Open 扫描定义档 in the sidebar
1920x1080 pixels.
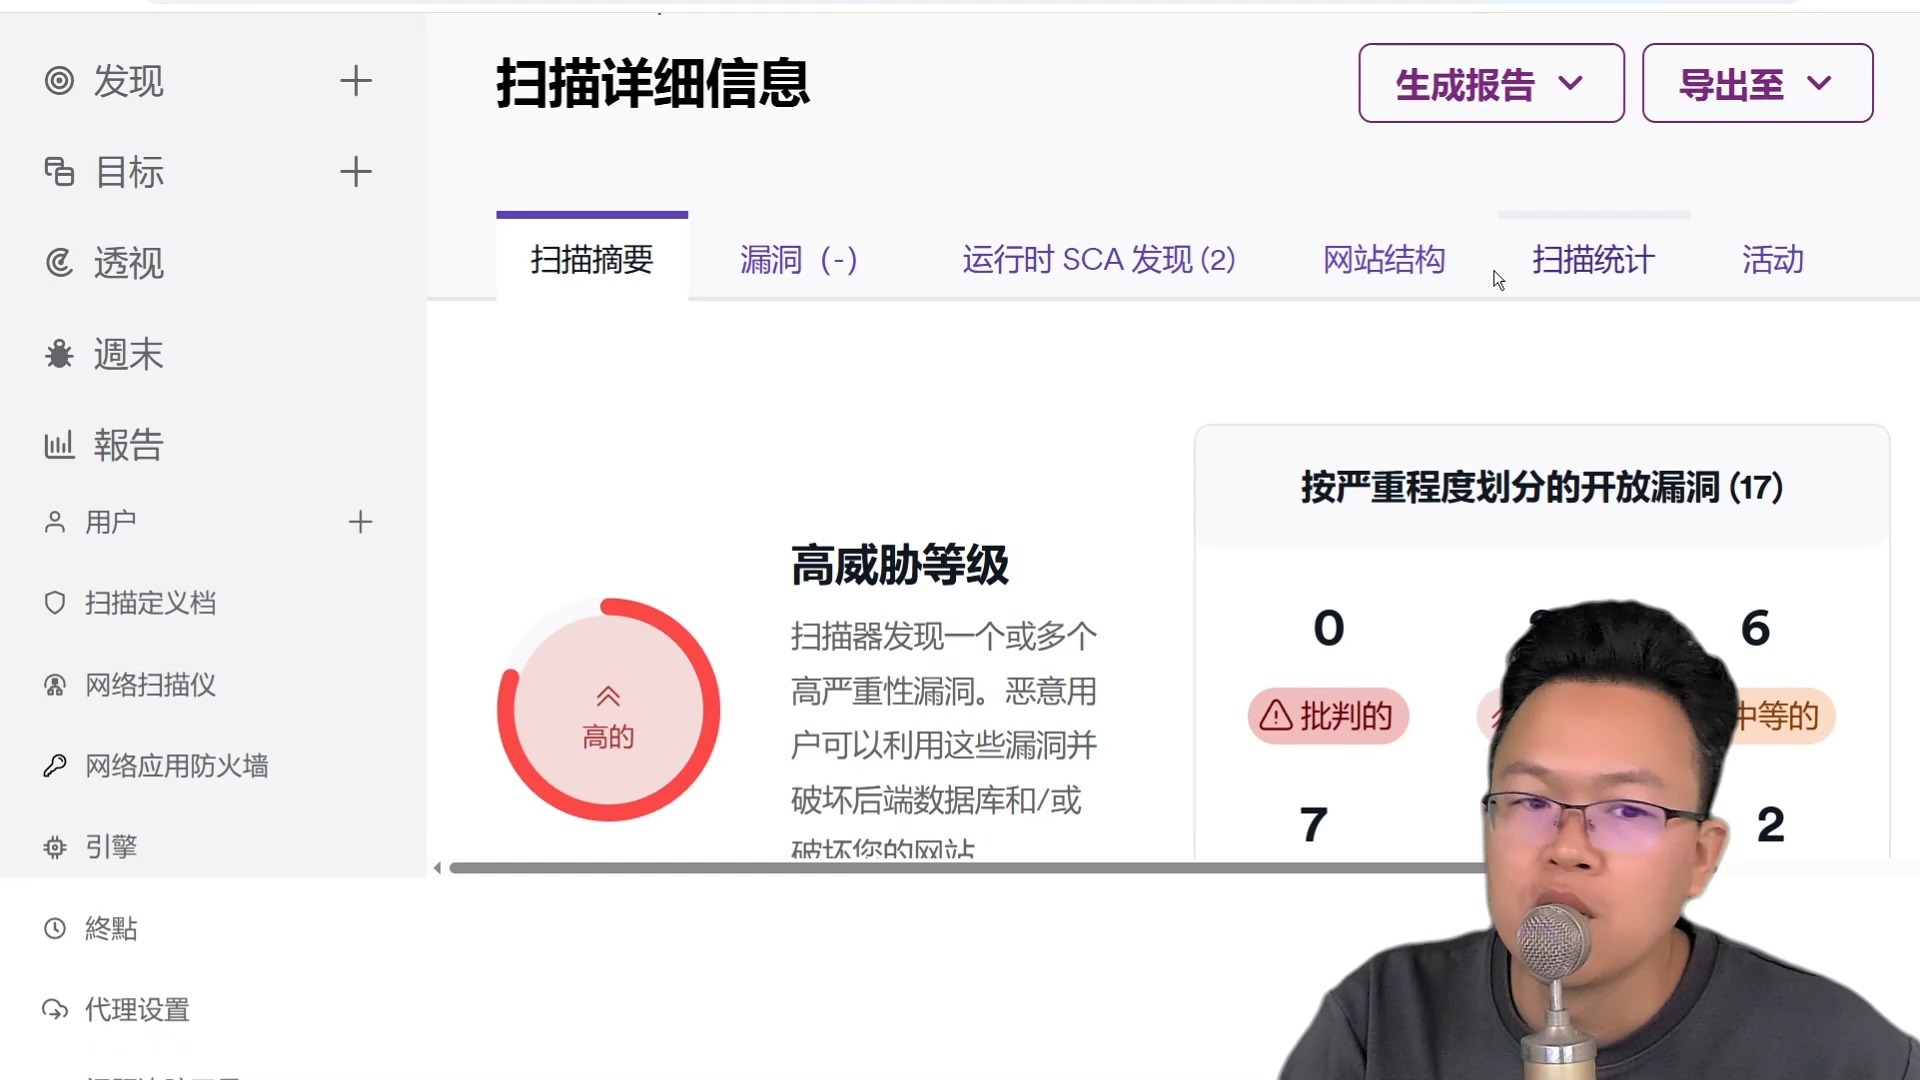coord(151,603)
